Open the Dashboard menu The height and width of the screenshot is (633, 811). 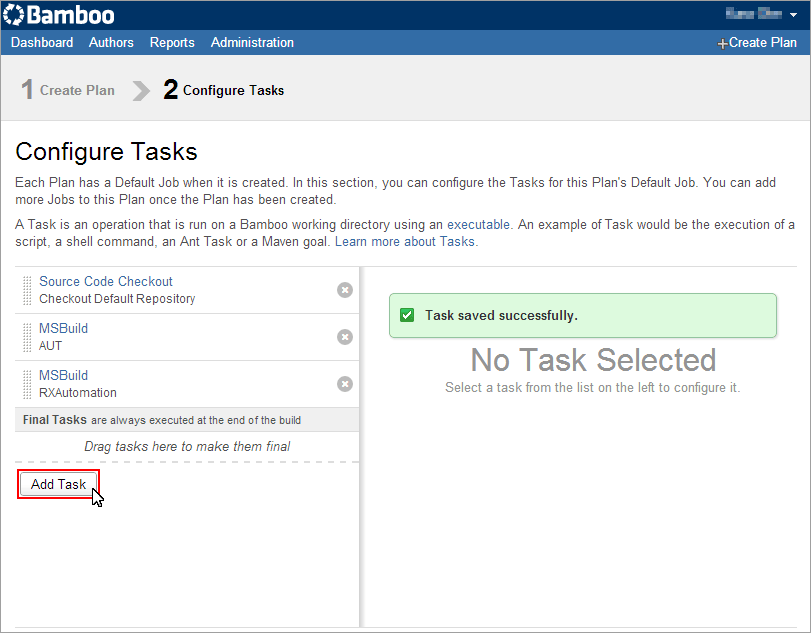tap(42, 42)
